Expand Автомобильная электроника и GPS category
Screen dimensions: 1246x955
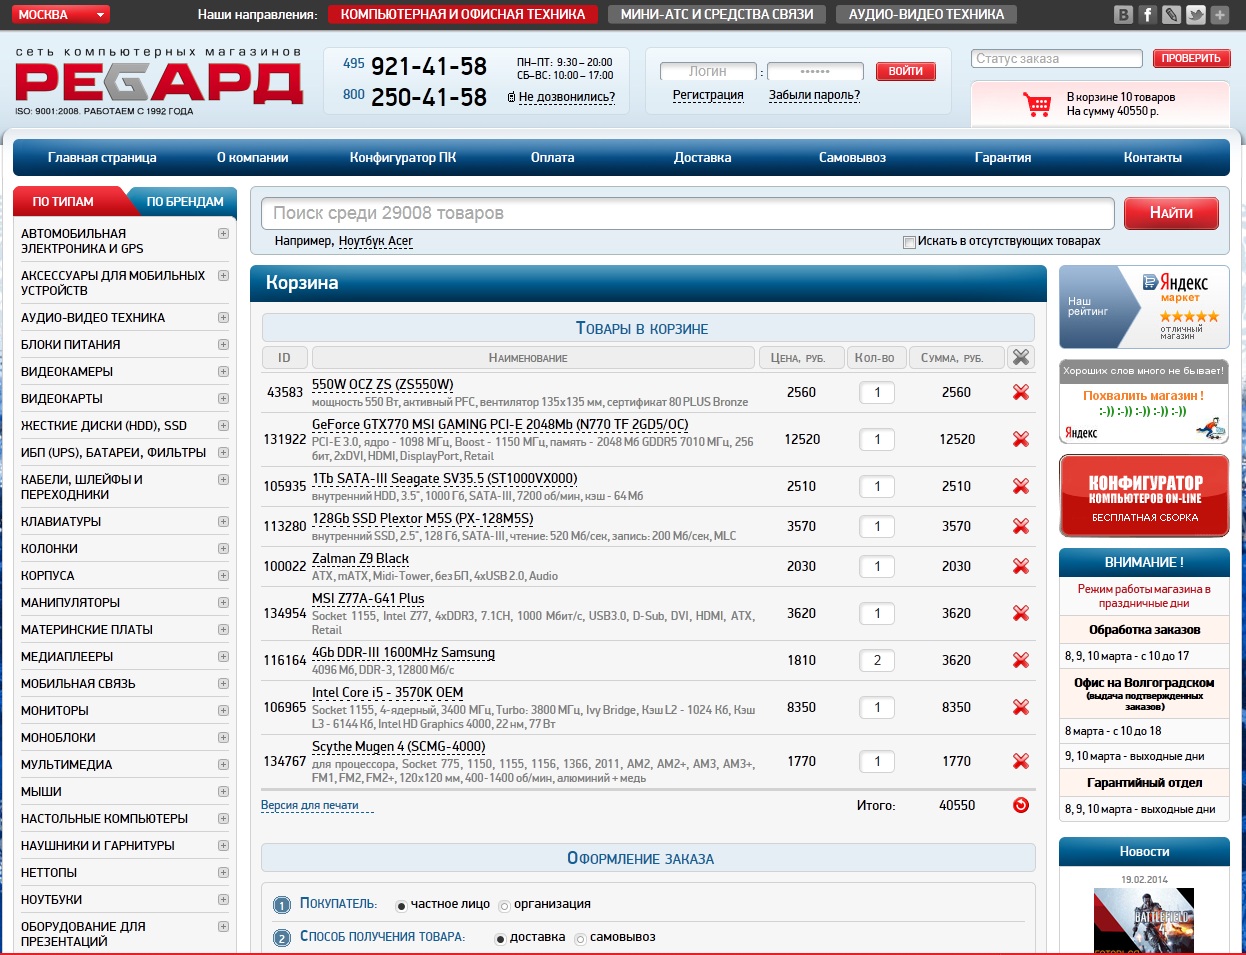pos(223,233)
